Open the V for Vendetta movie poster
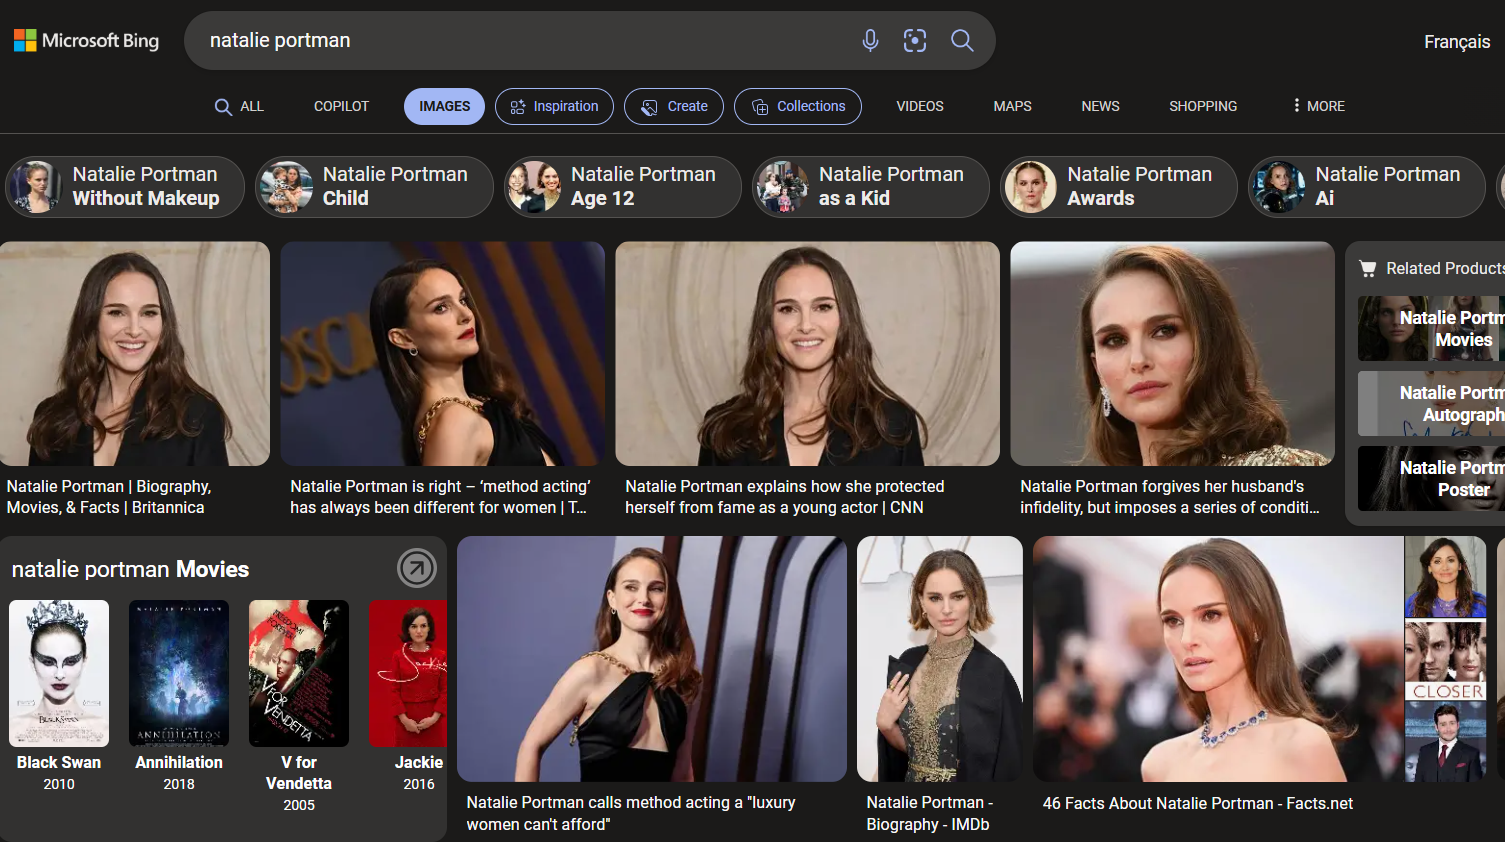1505x842 pixels. point(299,673)
